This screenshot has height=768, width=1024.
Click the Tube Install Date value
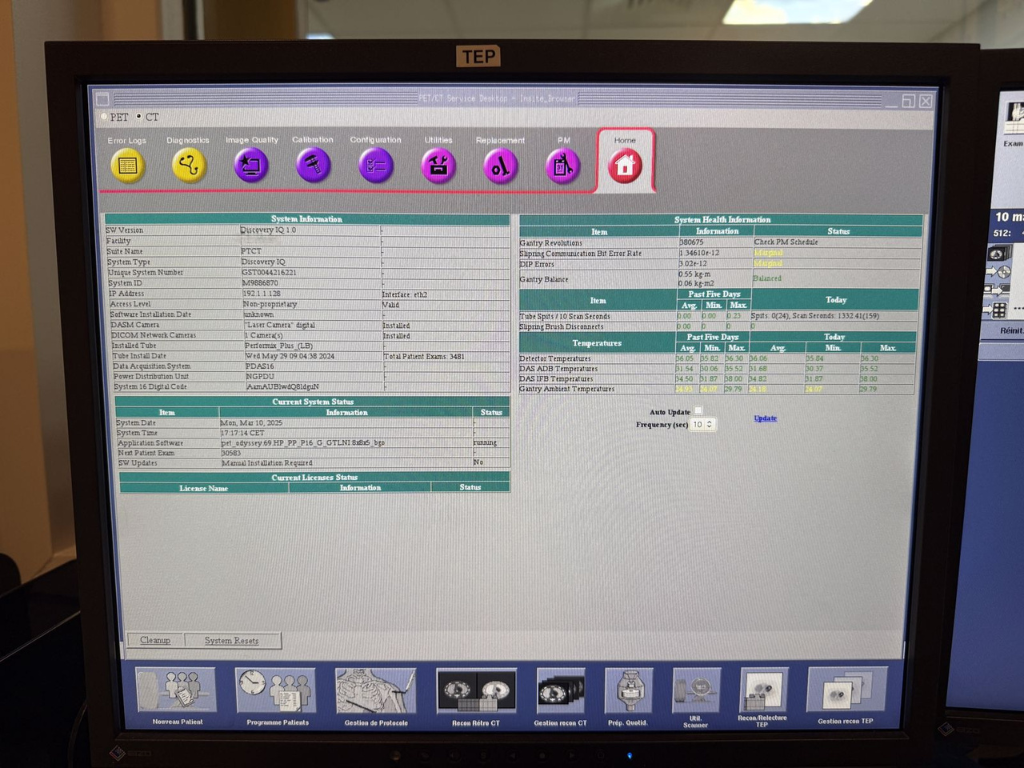tap(289, 356)
